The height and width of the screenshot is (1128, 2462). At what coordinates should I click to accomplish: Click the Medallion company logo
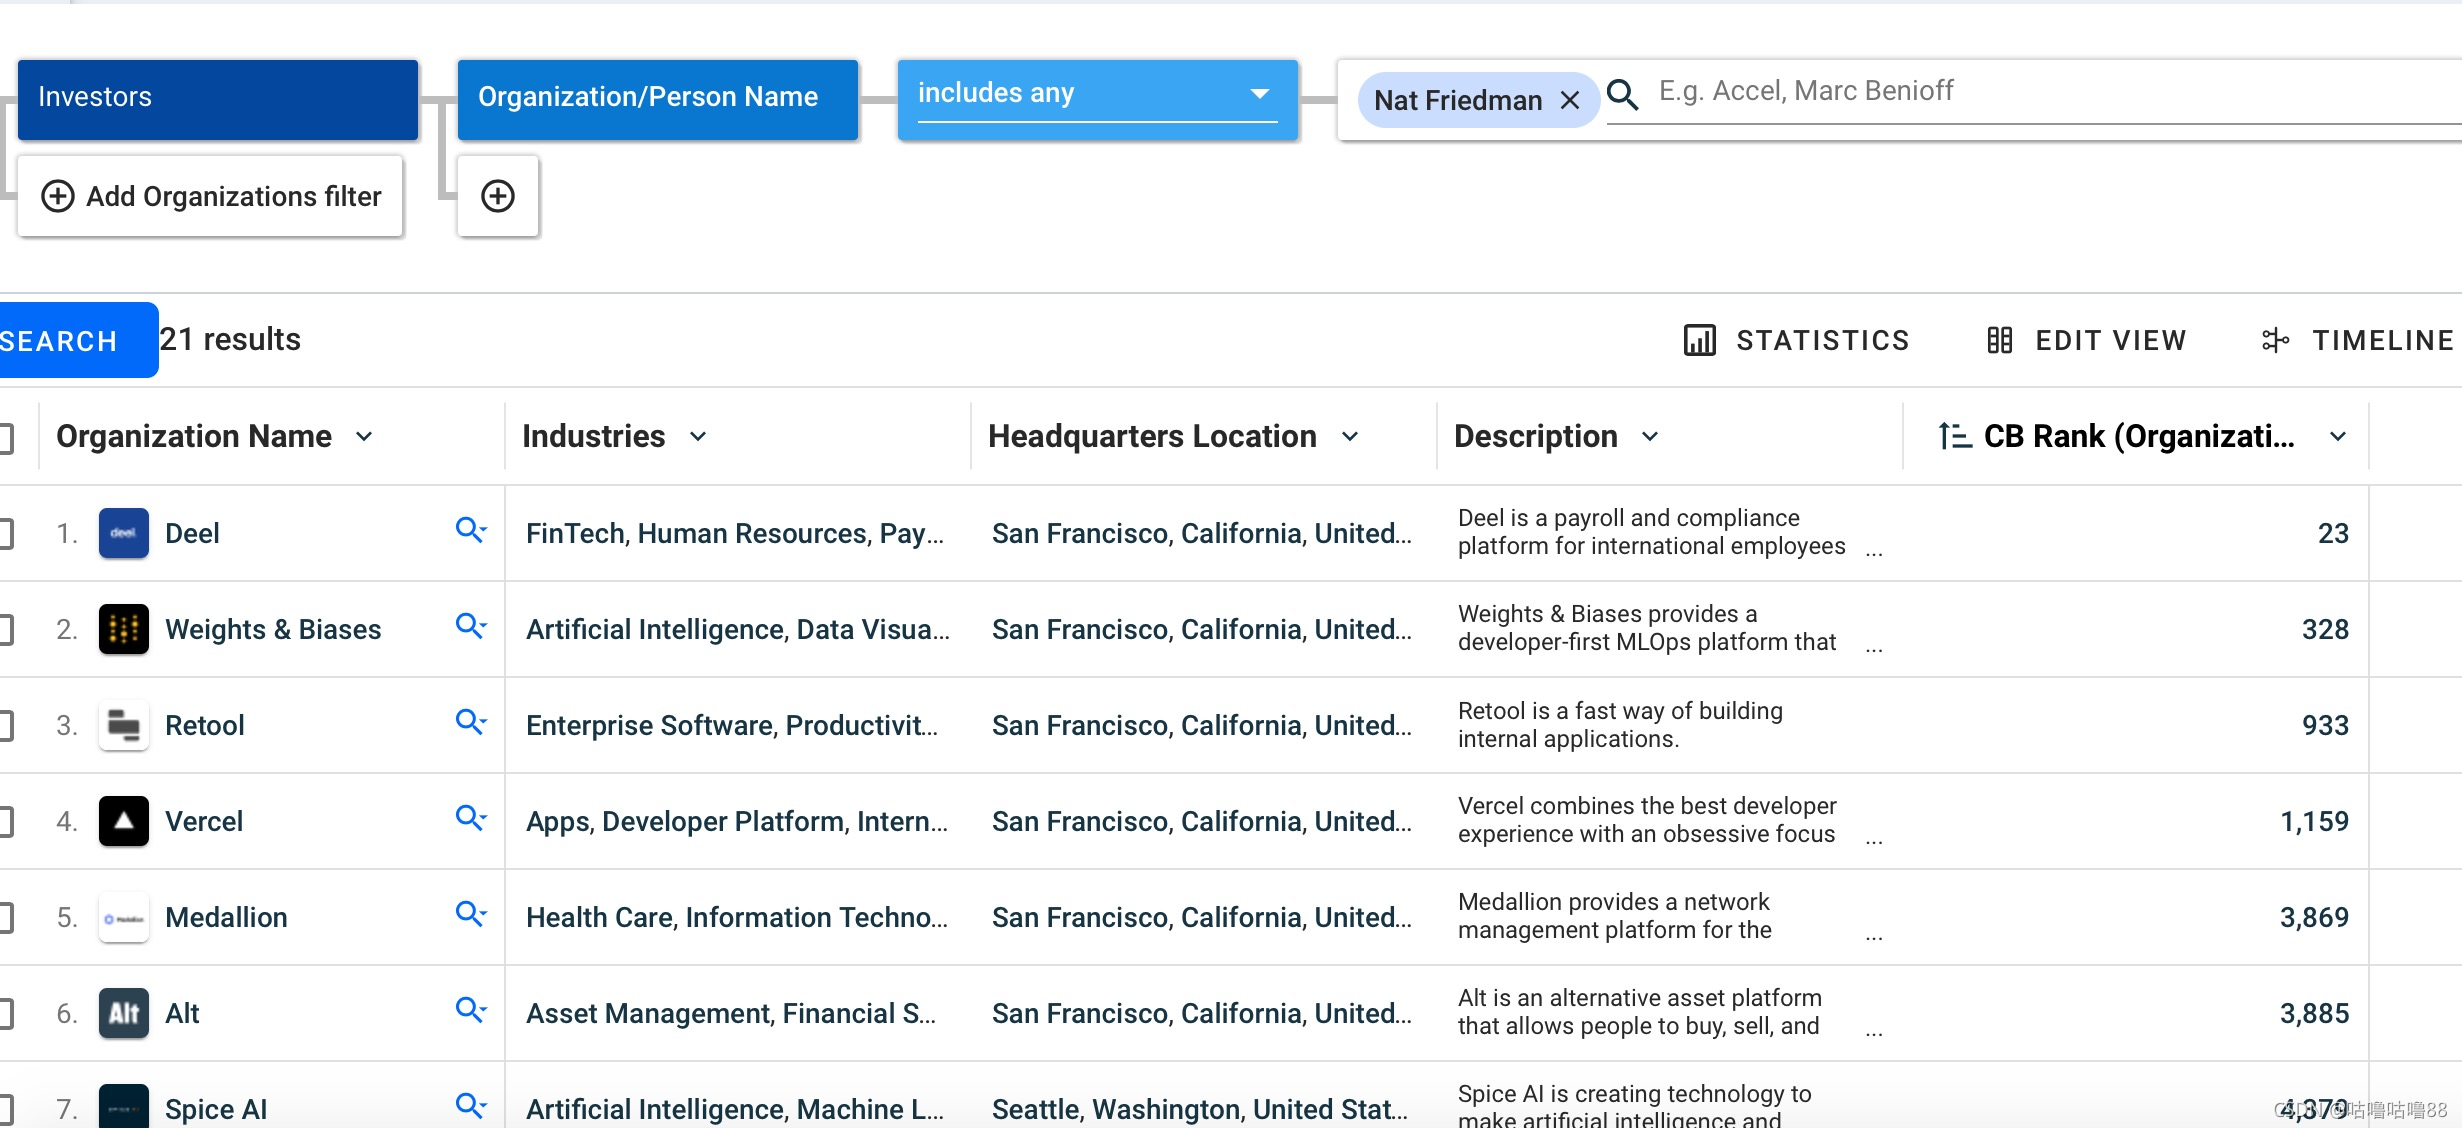pos(124,917)
